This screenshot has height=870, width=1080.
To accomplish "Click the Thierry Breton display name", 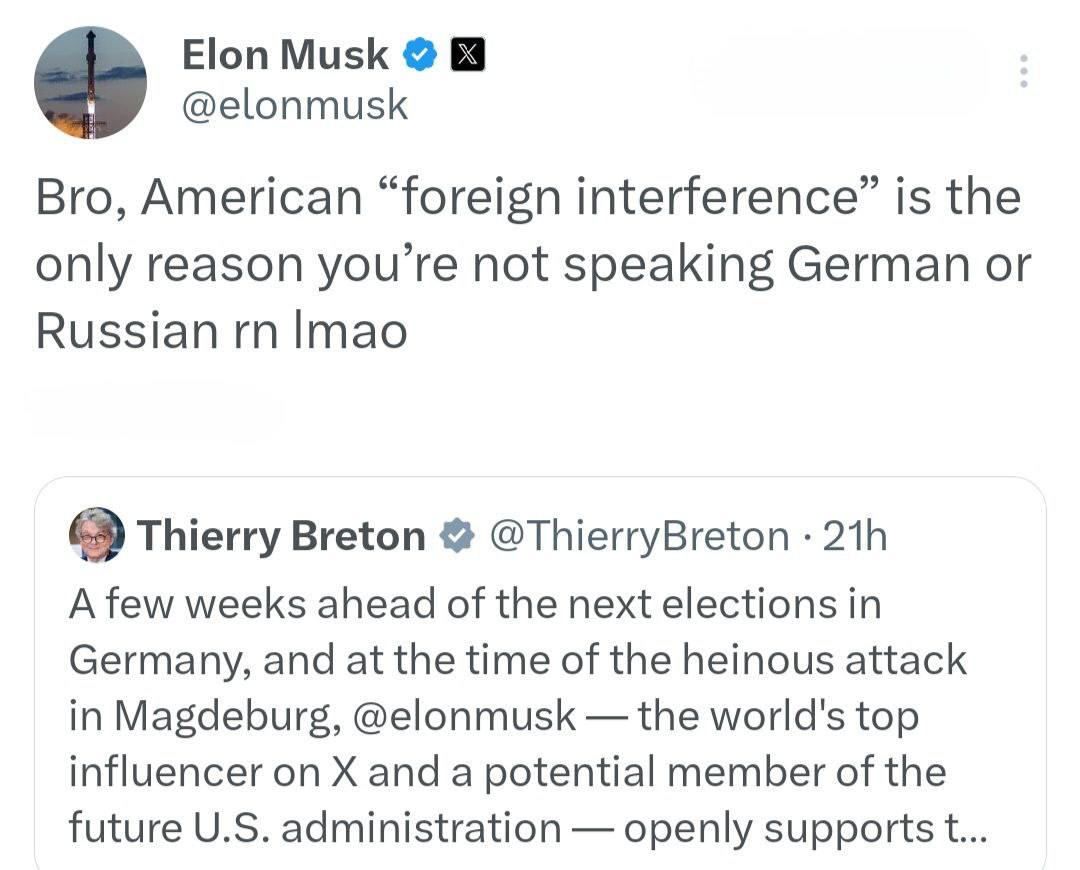I will click(281, 537).
